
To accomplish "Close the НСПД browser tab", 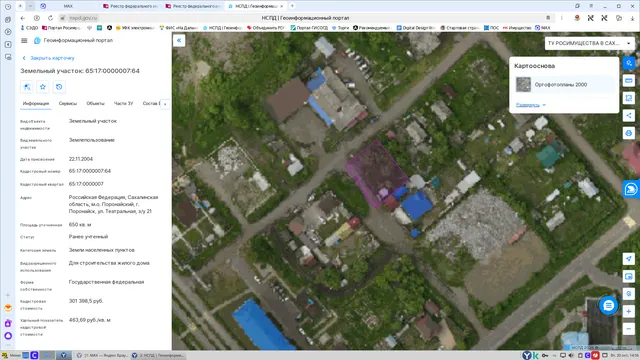I will [x=282, y=6].
